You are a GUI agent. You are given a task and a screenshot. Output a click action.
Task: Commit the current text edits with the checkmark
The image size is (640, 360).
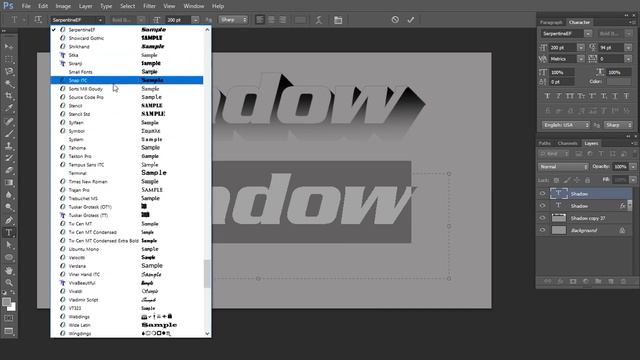tap(411, 20)
